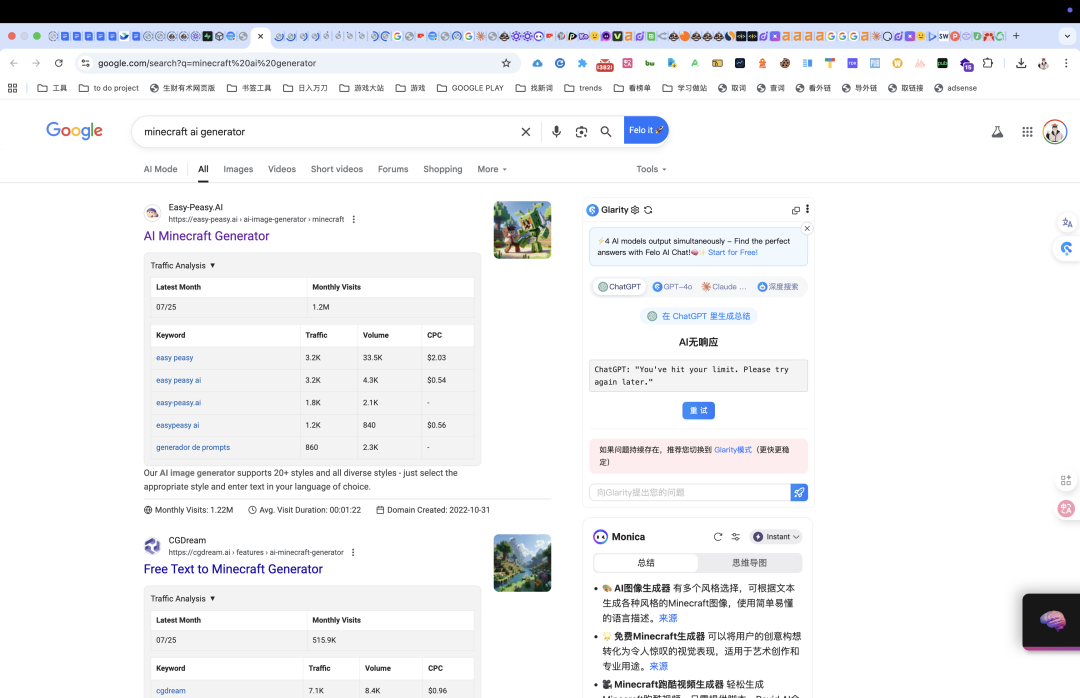1080x698 pixels.
Task: Open the Extensions puzzle icon
Action: [x=988, y=63]
